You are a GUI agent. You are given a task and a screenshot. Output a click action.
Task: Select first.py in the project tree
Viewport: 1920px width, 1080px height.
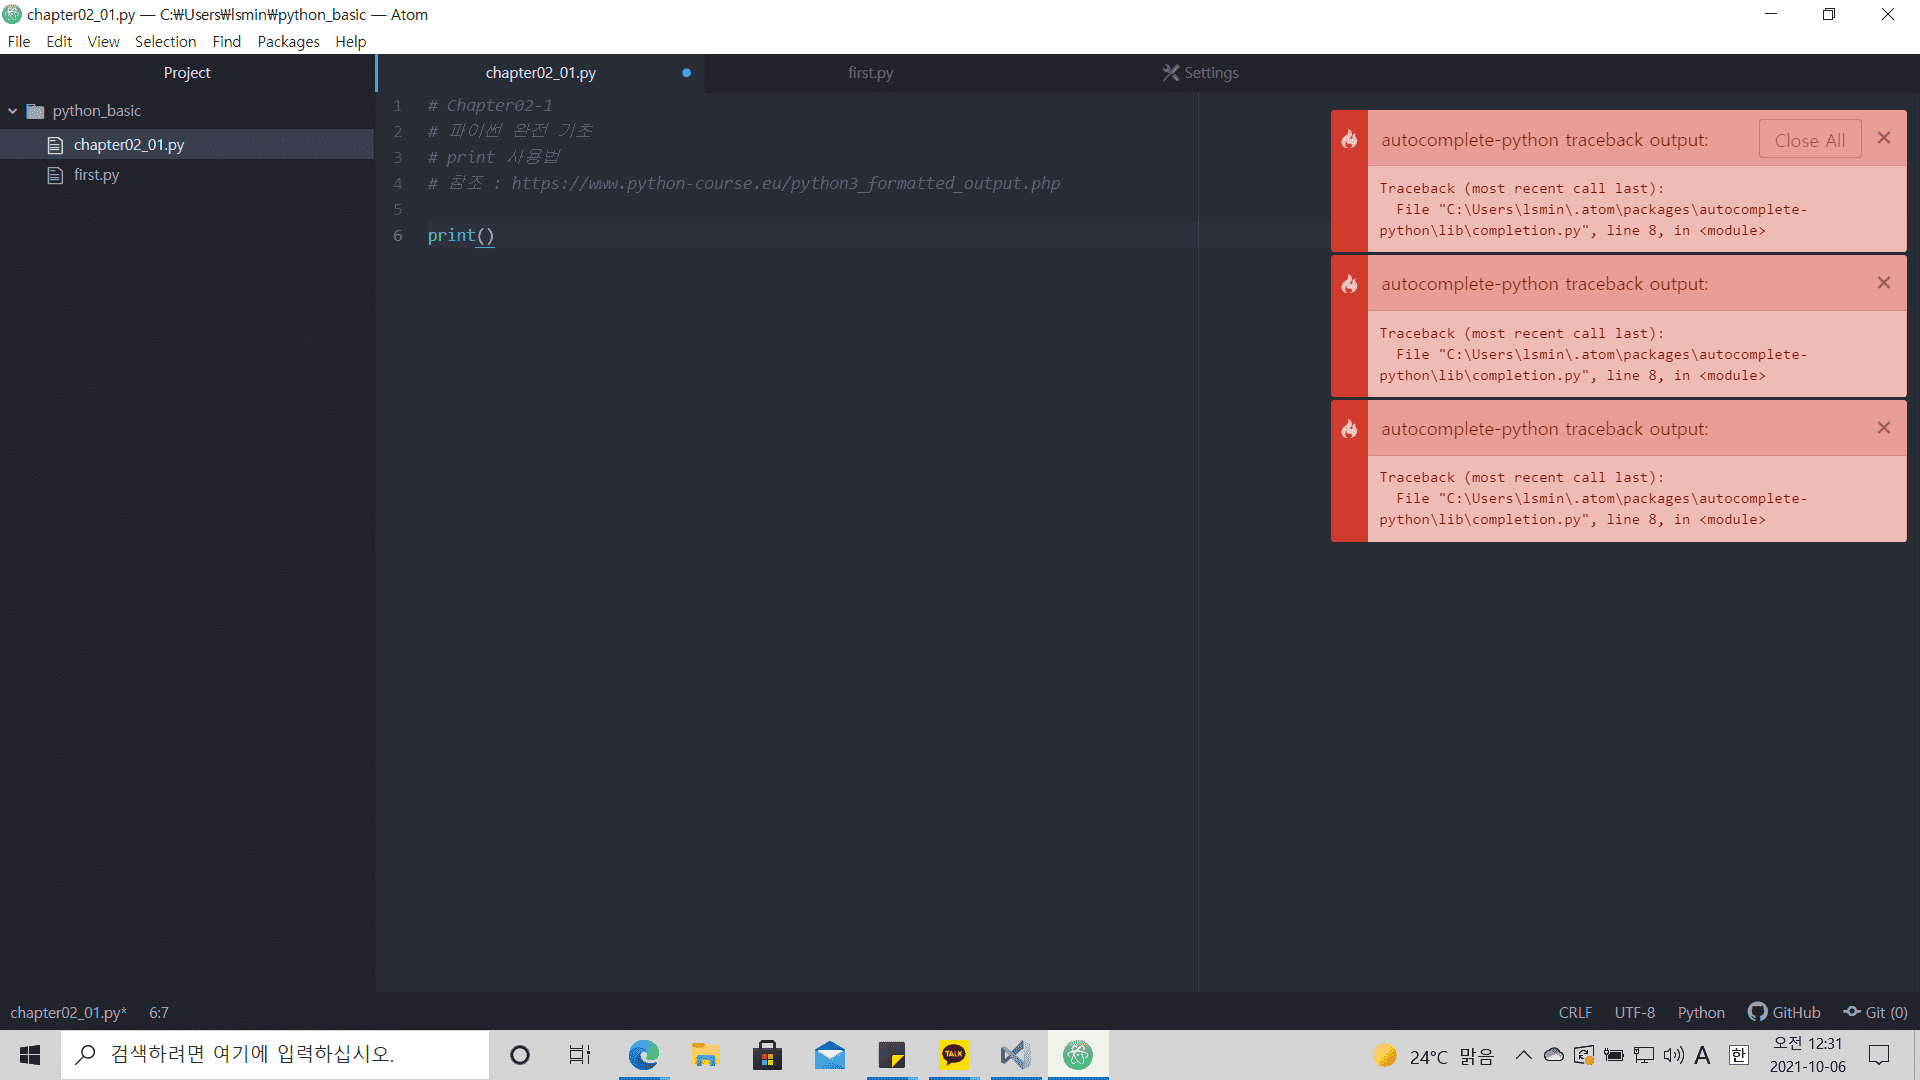coord(96,175)
